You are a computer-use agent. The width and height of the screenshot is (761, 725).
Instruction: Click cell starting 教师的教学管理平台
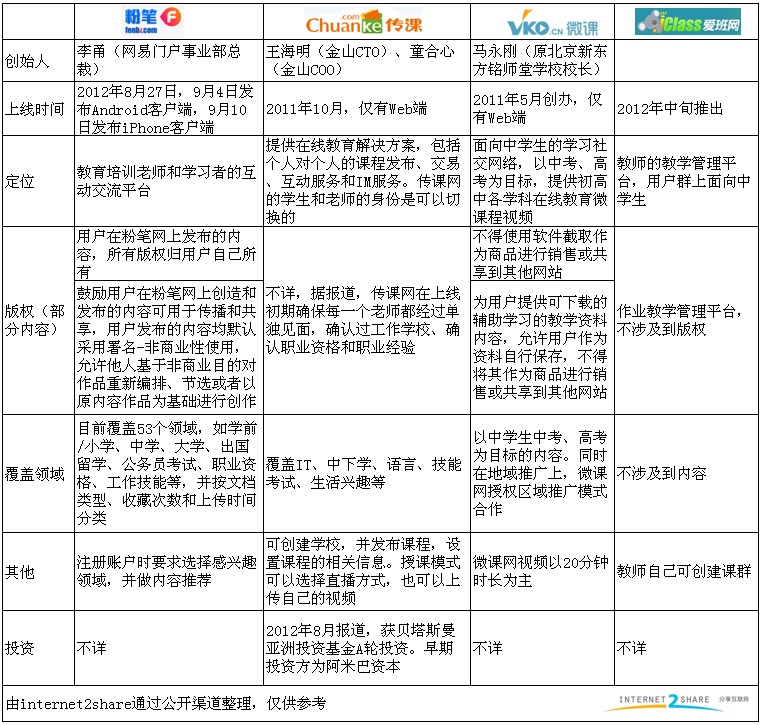[x=686, y=181]
